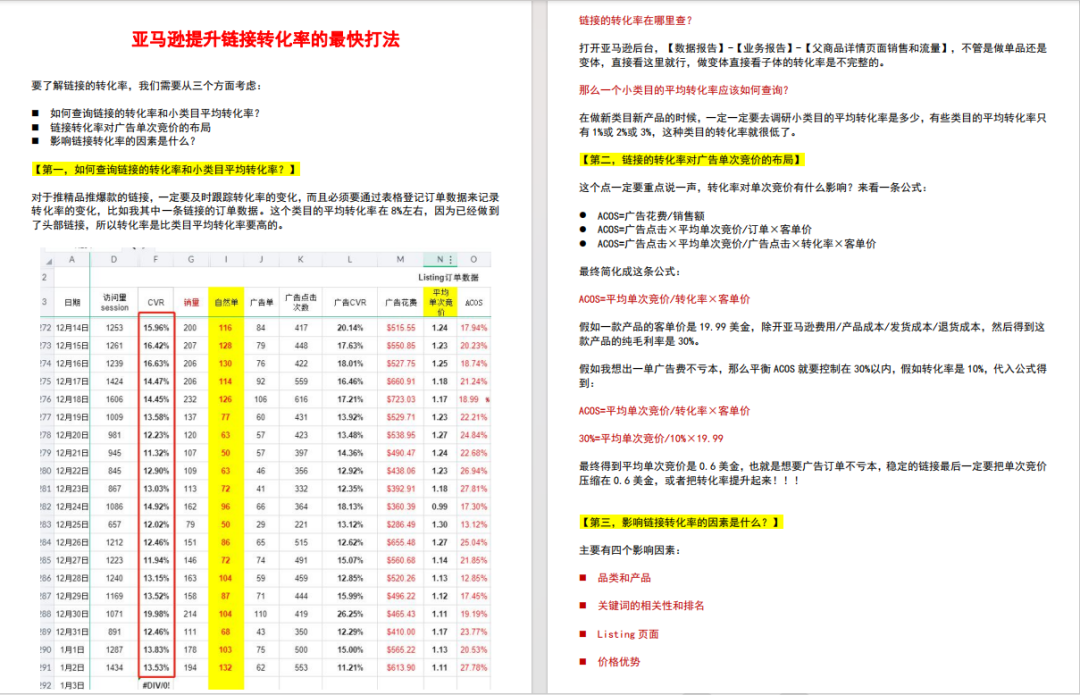Click the 广告花费 header cell
This screenshot has width=1080, height=695.
(401, 302)
